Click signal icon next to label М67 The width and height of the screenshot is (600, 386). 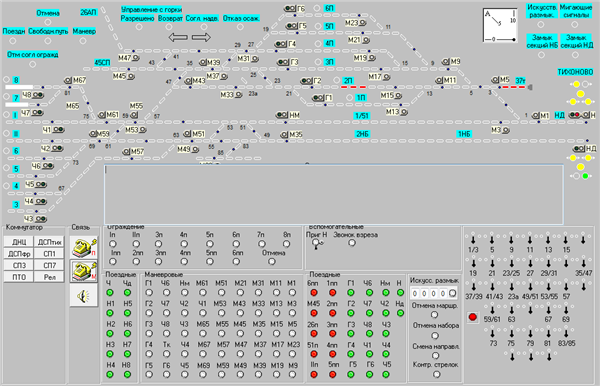click(x=67, y=80)
